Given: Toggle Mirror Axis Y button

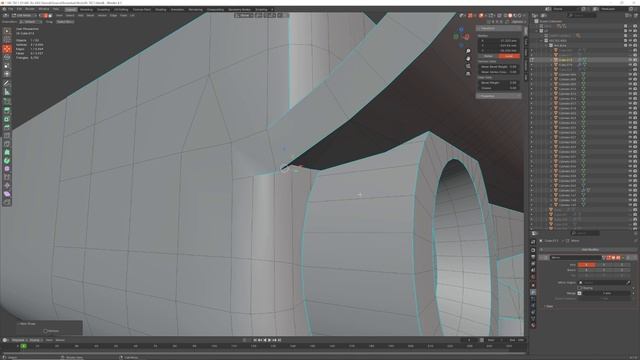Looking at the screenshot, I should [604, 265].
